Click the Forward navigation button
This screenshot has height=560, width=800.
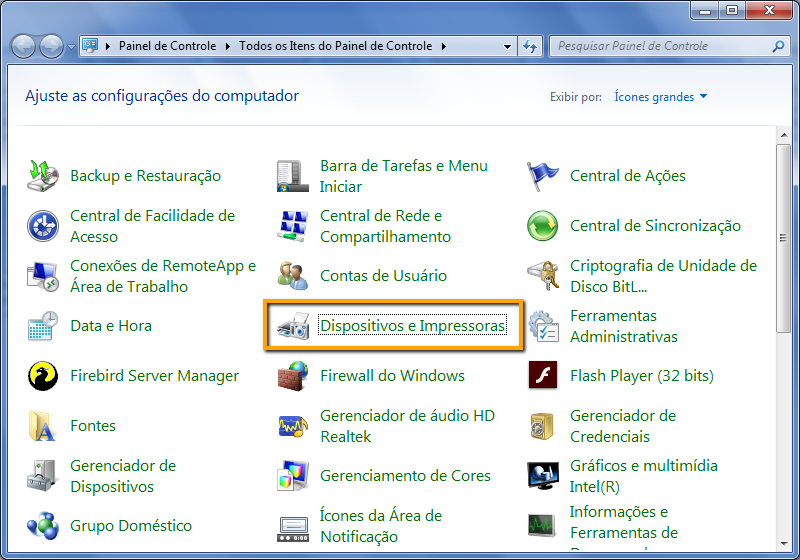point(52,47)
